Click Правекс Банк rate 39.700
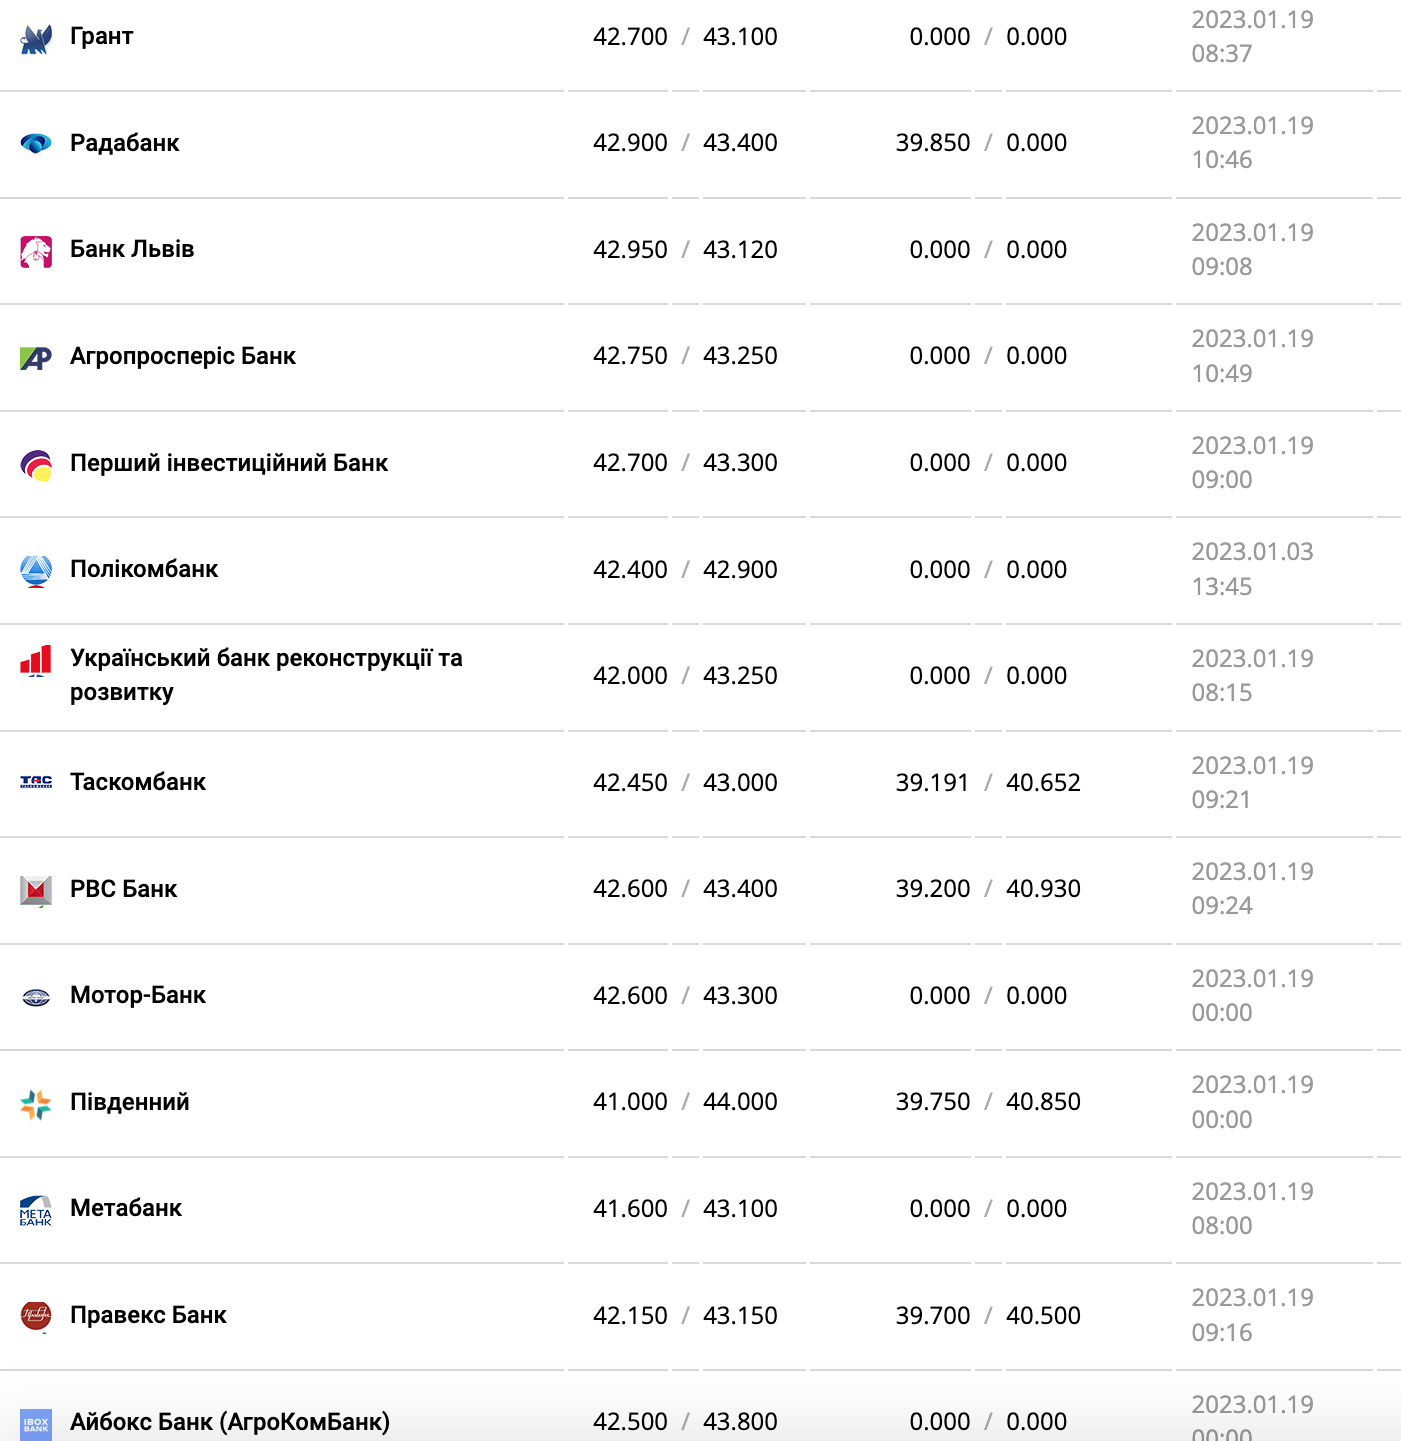The width and height of the screenshot is (1401, 1441). [932, 1316]
